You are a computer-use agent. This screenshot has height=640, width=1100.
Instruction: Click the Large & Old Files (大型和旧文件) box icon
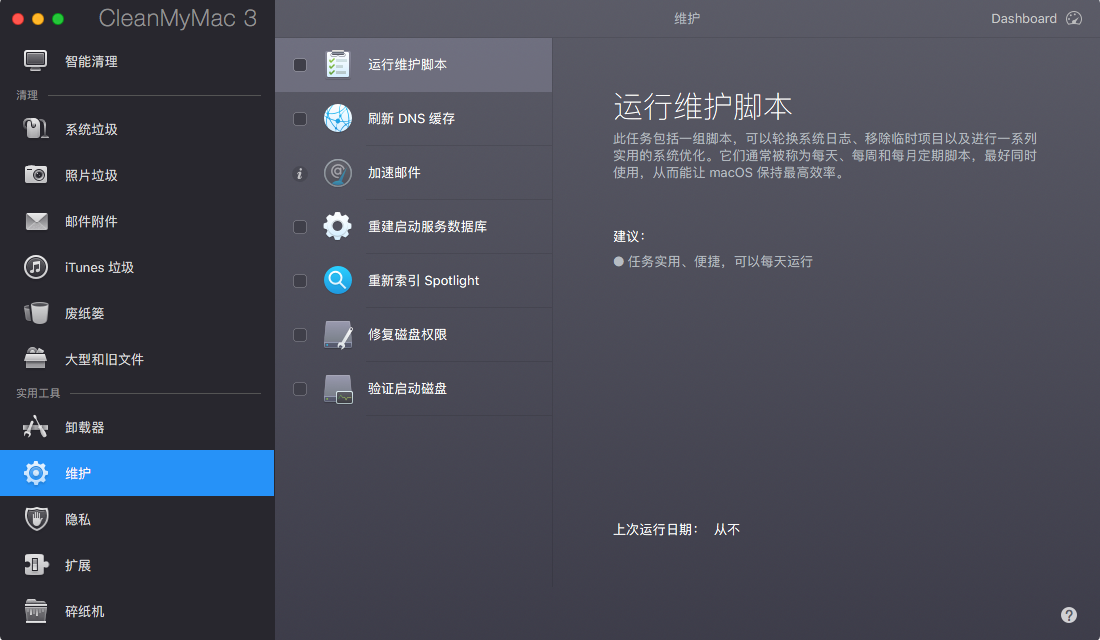click(35, 359)
